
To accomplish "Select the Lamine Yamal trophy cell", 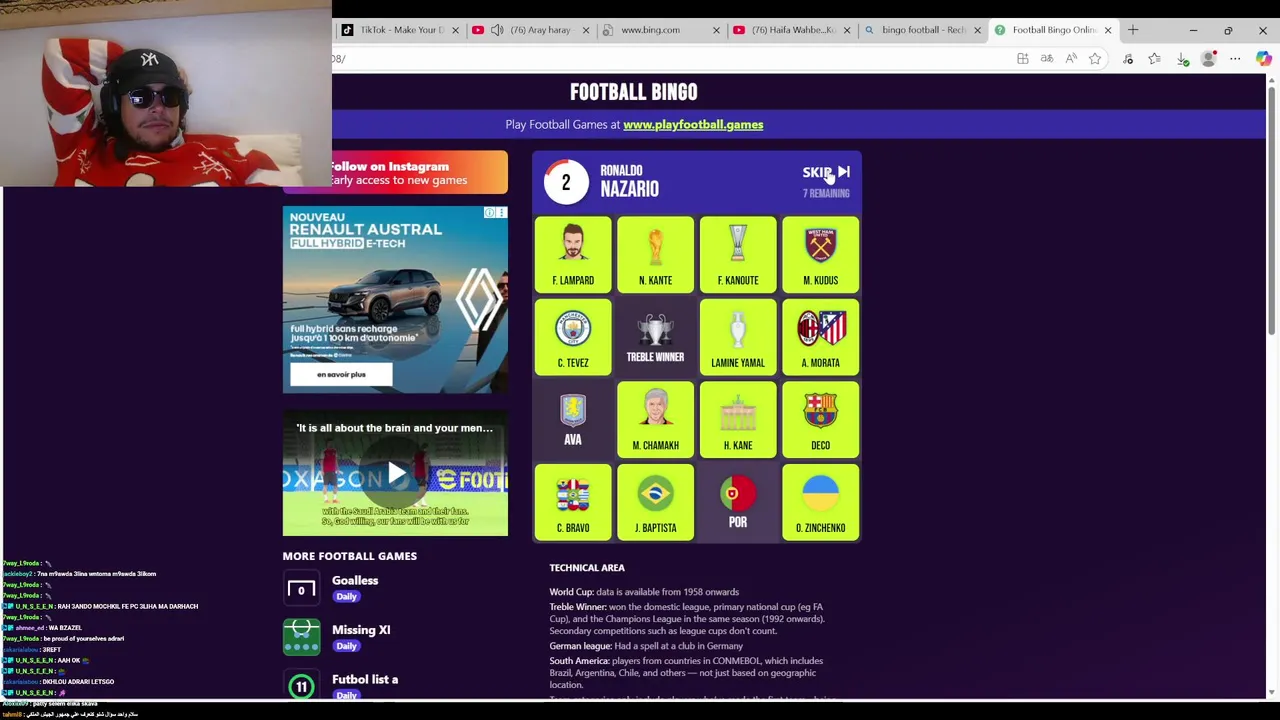I will point(738,338).
